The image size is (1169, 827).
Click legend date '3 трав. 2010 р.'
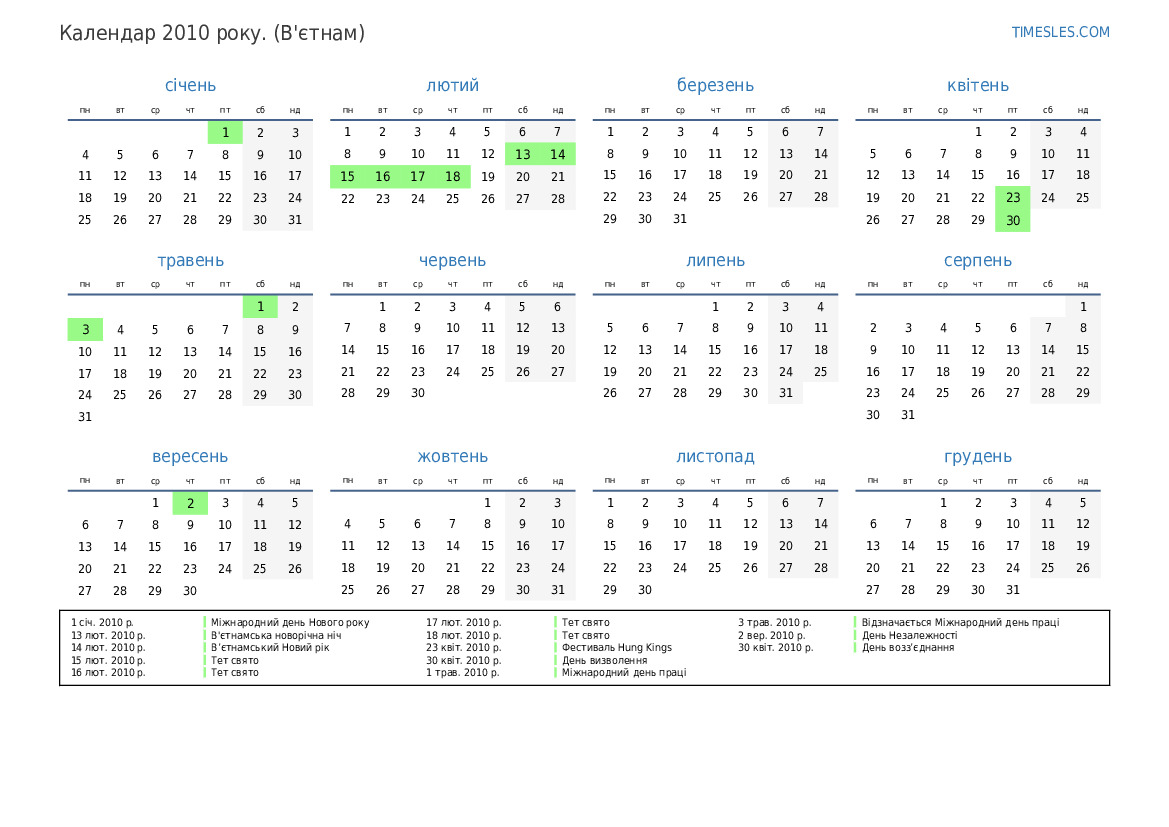tap(775, 623)
